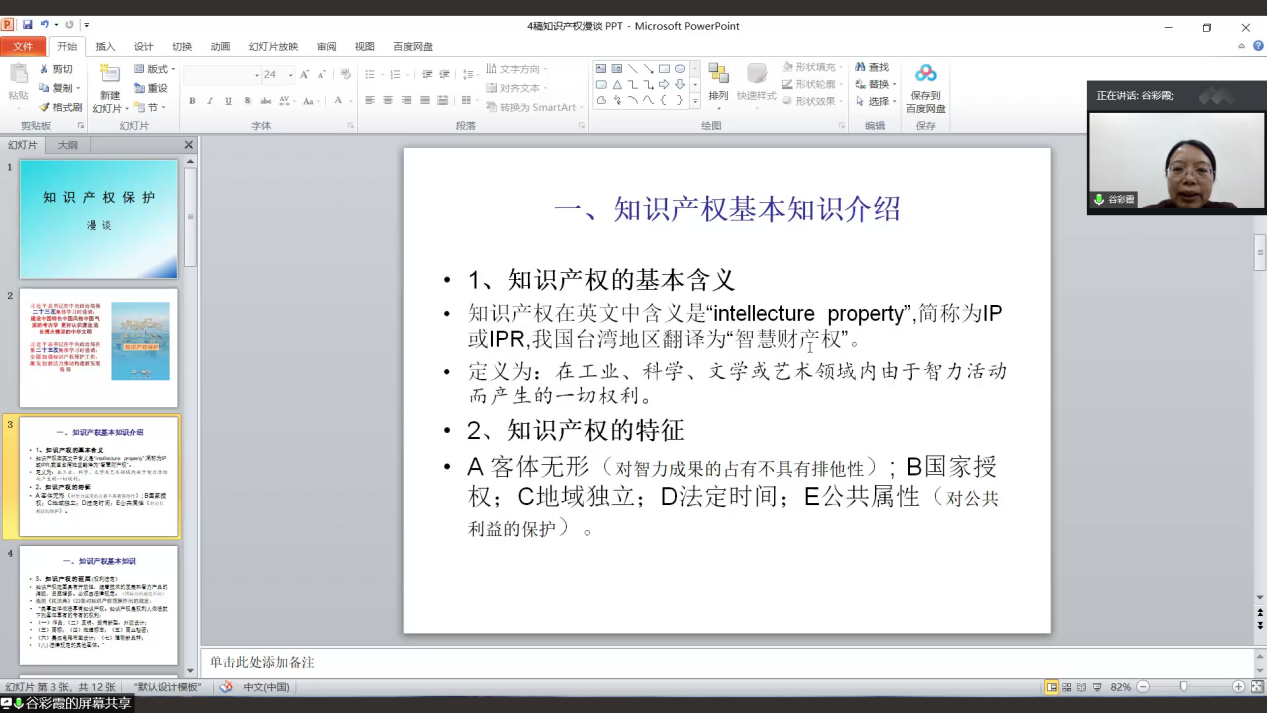This screenshot has height=713, width=1267.
Task: Expand the shapes gallery more arrow
Action: click(695, 101)
